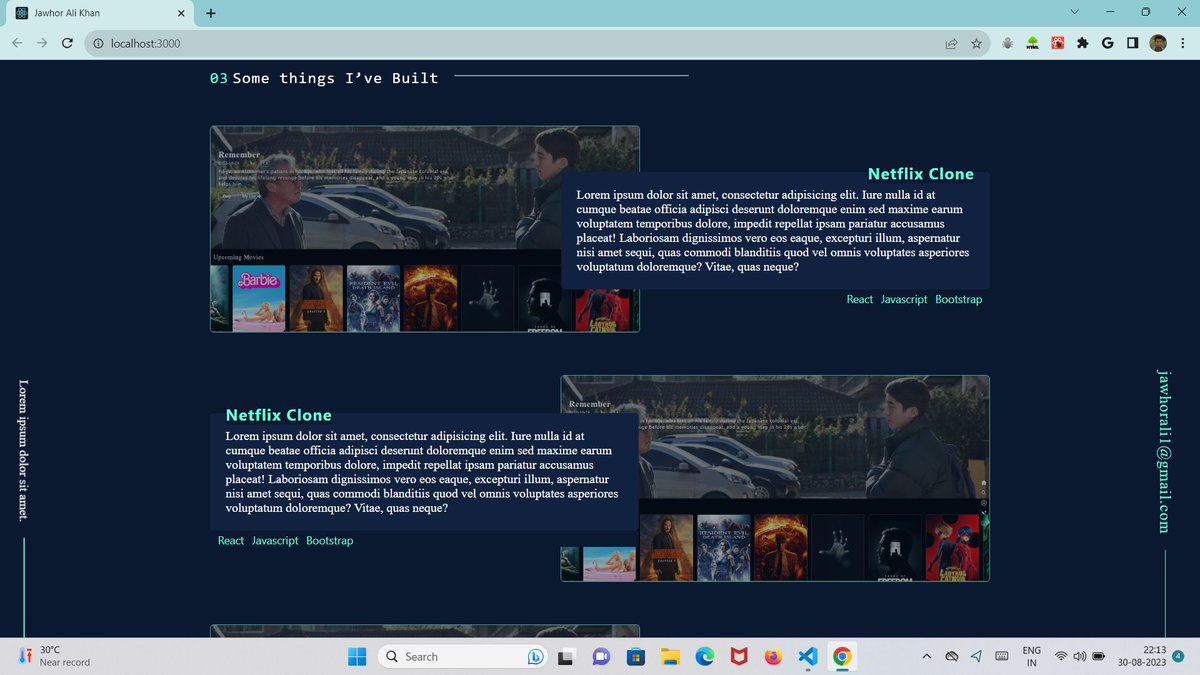
Task: Click the location arrow tray icon
Action: [976, 657]
